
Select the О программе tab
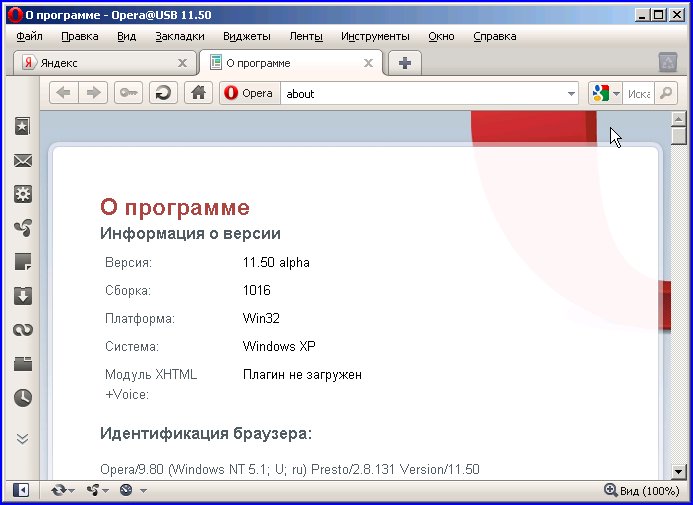pyautogui.click(x=291, y=63)
